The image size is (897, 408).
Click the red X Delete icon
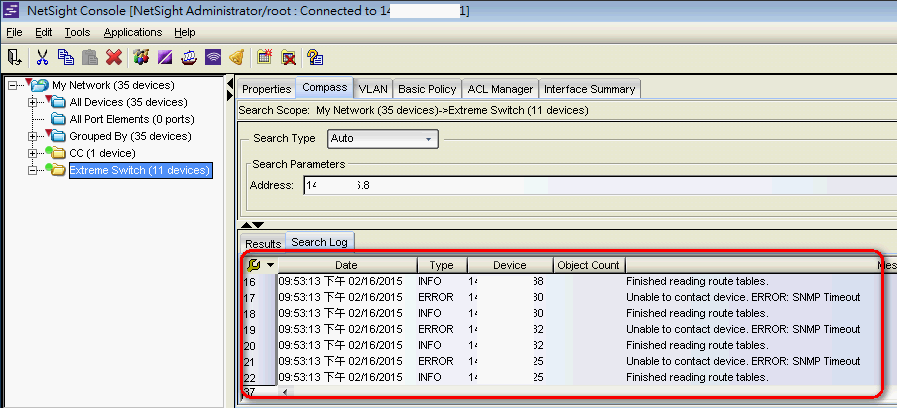(x=114, y=57)
